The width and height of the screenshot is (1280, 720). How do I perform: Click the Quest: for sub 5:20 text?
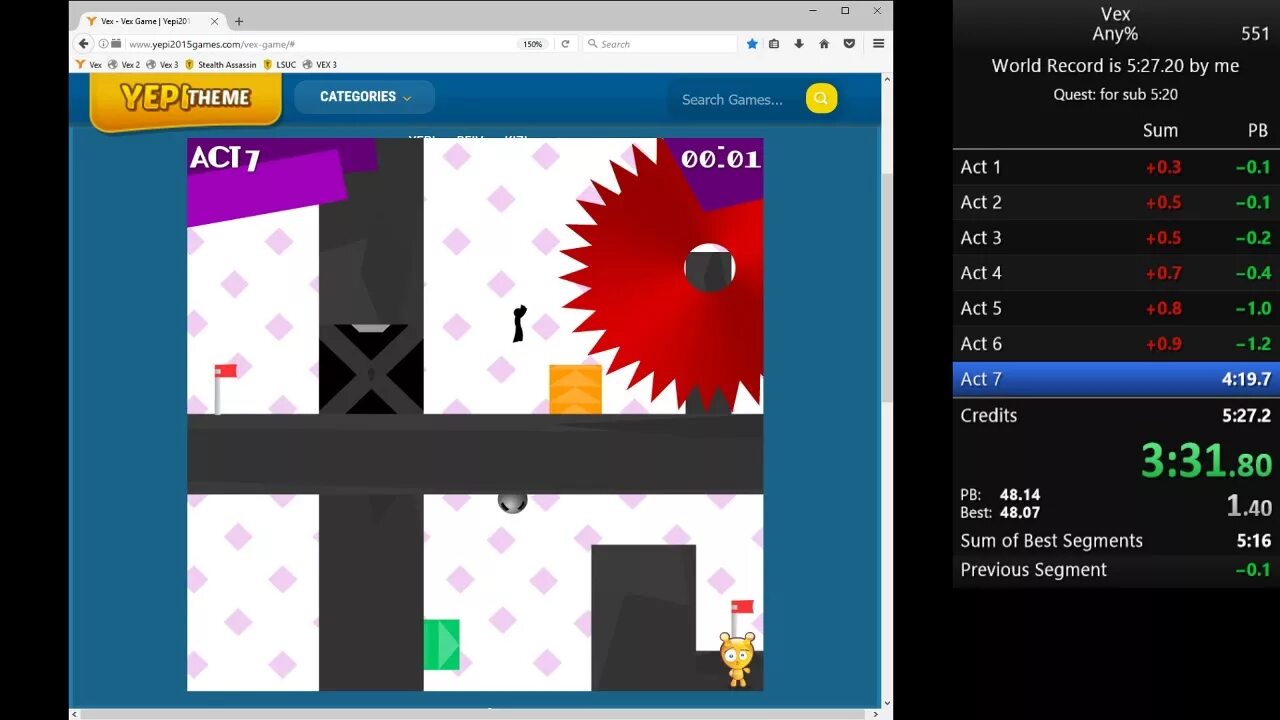[1115, 95]
